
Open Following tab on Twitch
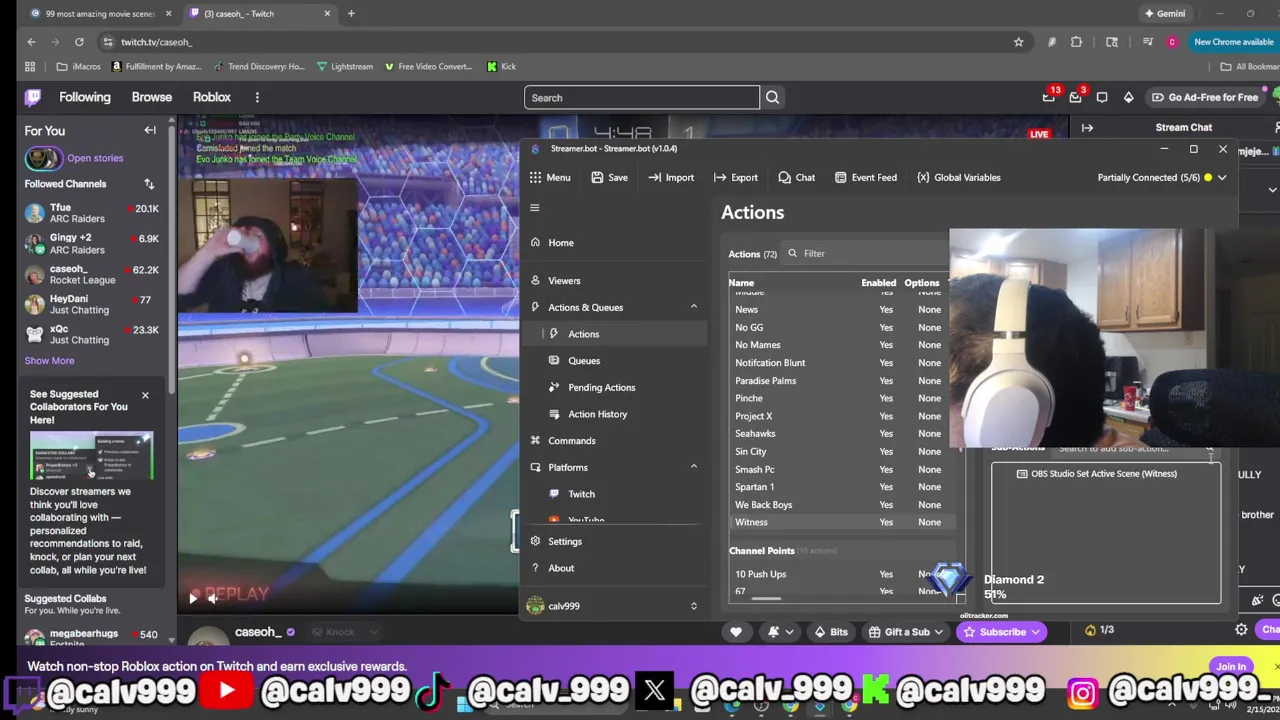85,97
